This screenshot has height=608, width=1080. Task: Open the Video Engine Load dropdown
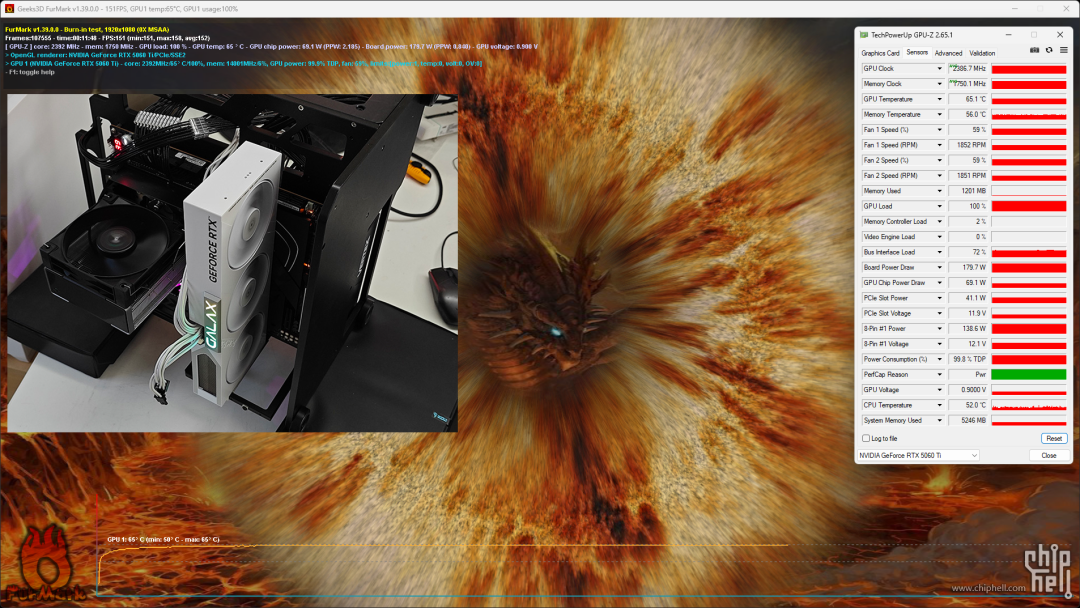[x=939, y=237]
